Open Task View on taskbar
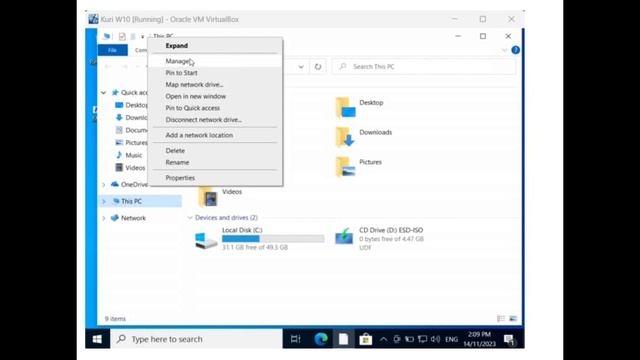This screenshot has height=360, width=640. tap(296, 339)
